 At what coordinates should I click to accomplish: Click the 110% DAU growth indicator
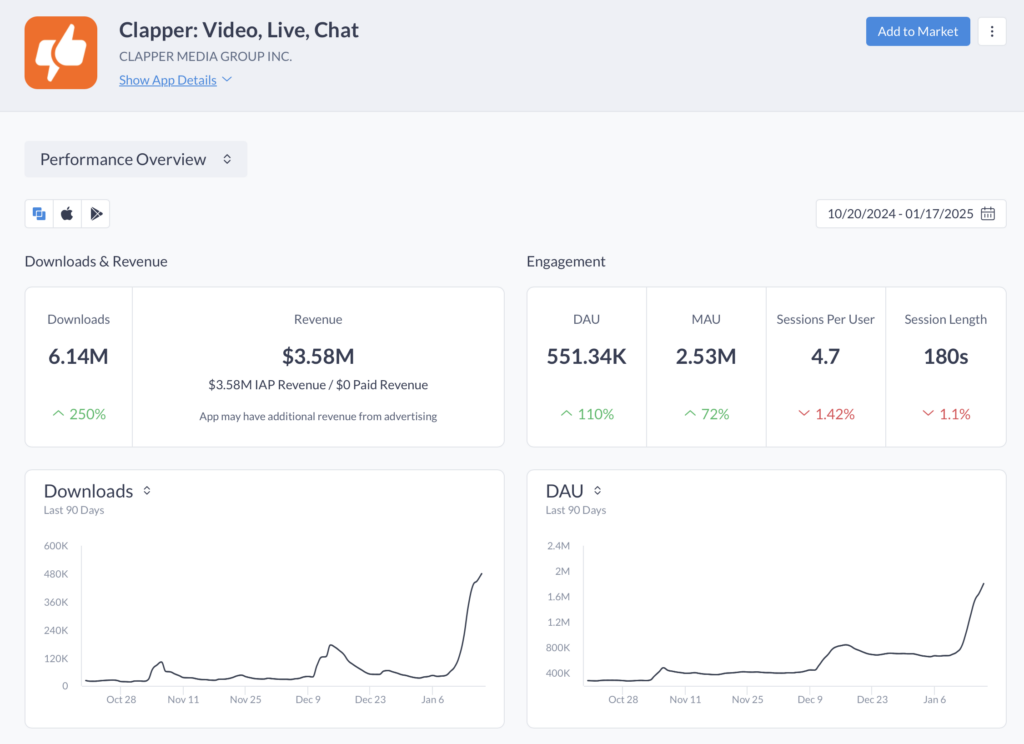click(587, 414)
